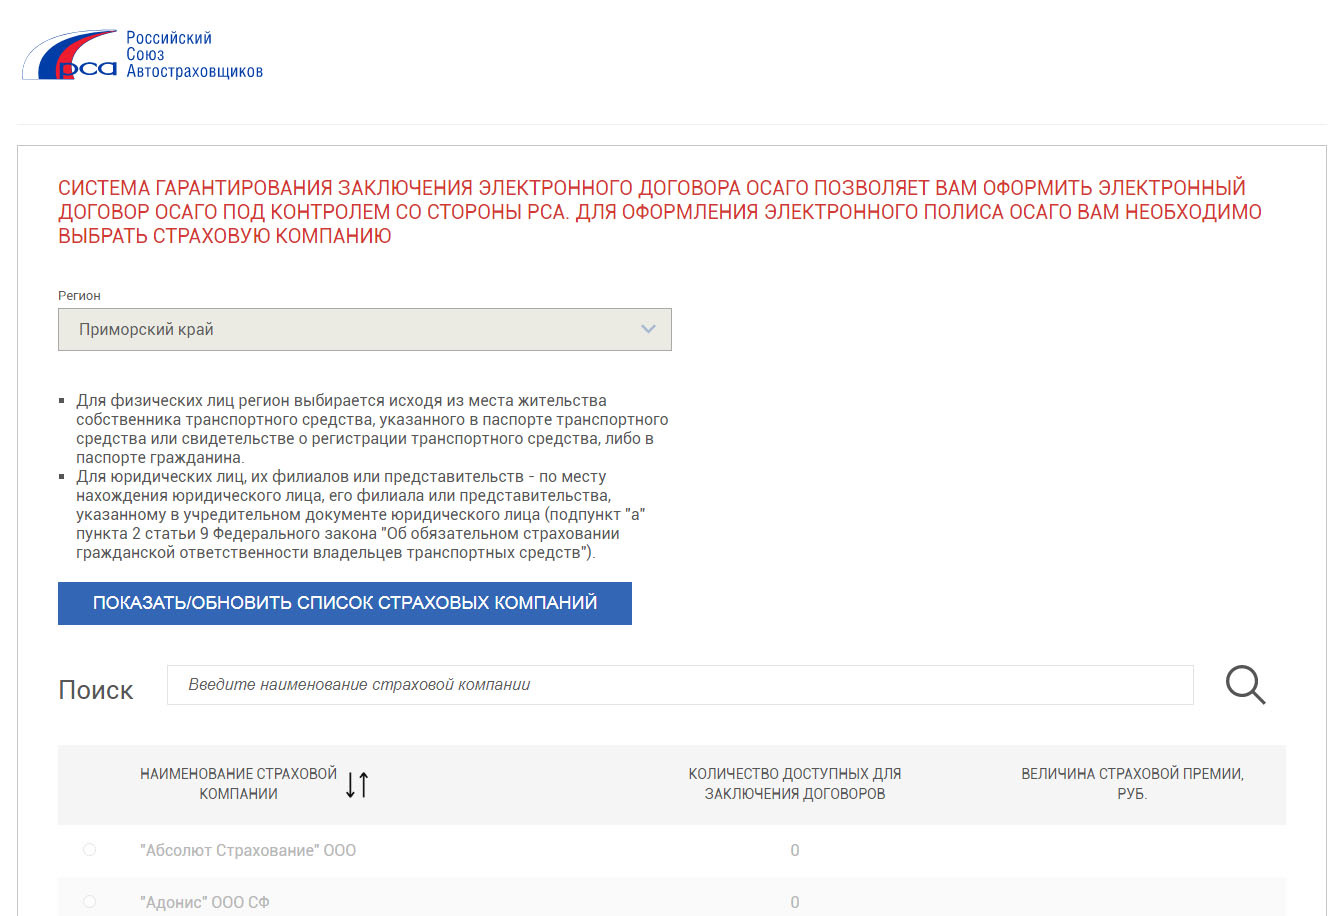Screen dimensions: 1334x916
Task: Click Показать/обновить список страховых компаний button
Action: pyautogui.click(x=345, y=603)
